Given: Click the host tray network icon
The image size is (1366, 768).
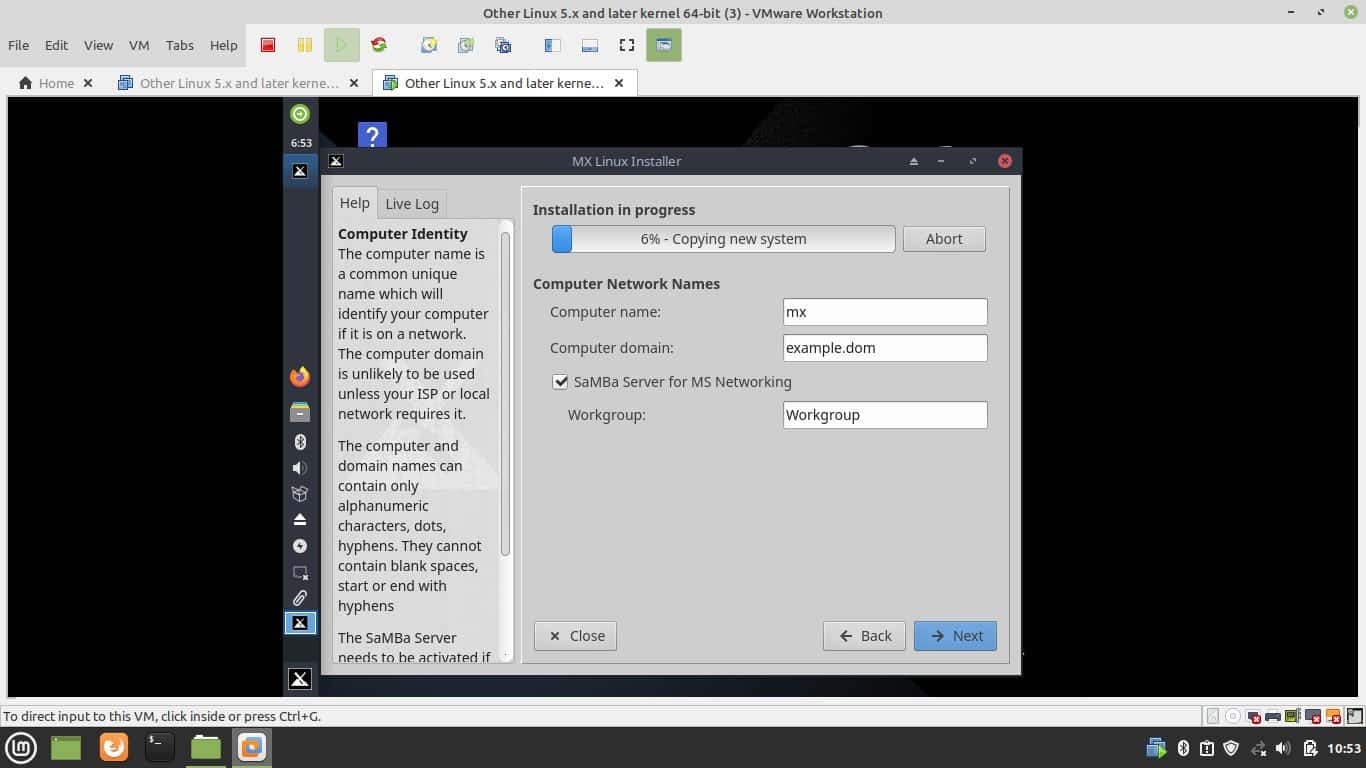Looking at the screenshot, I should click(1258, 748).
